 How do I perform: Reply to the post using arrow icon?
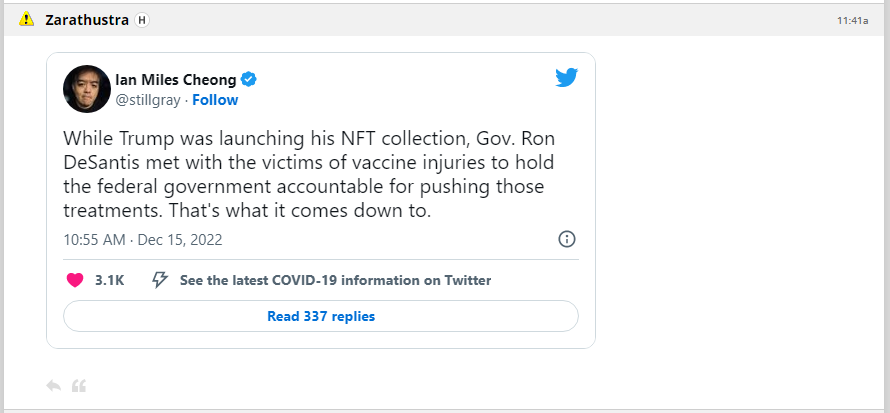54,386
